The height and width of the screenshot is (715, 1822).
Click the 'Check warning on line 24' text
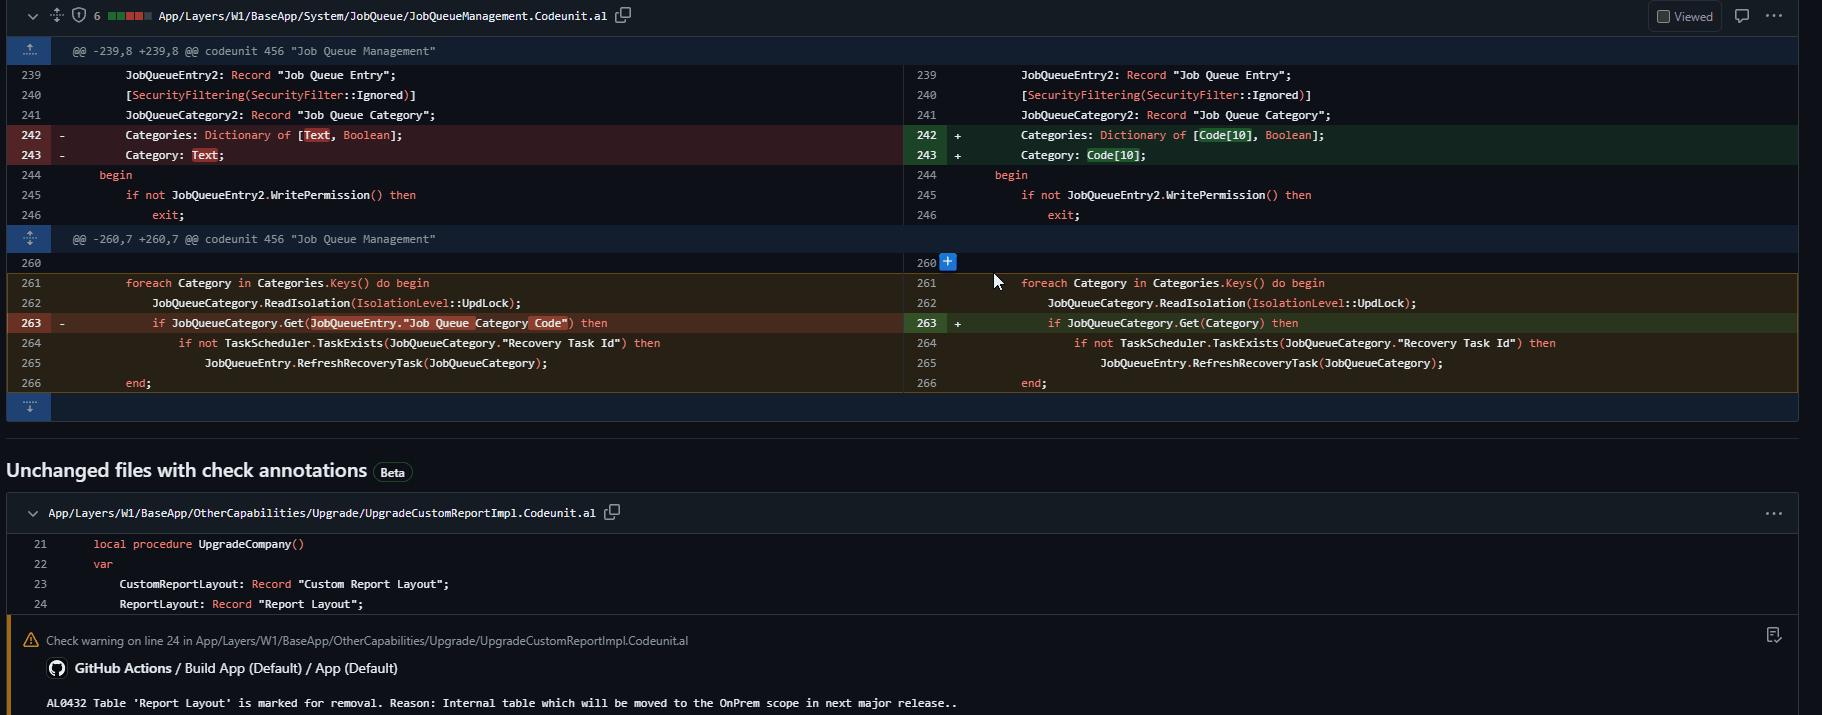point(367,640)
